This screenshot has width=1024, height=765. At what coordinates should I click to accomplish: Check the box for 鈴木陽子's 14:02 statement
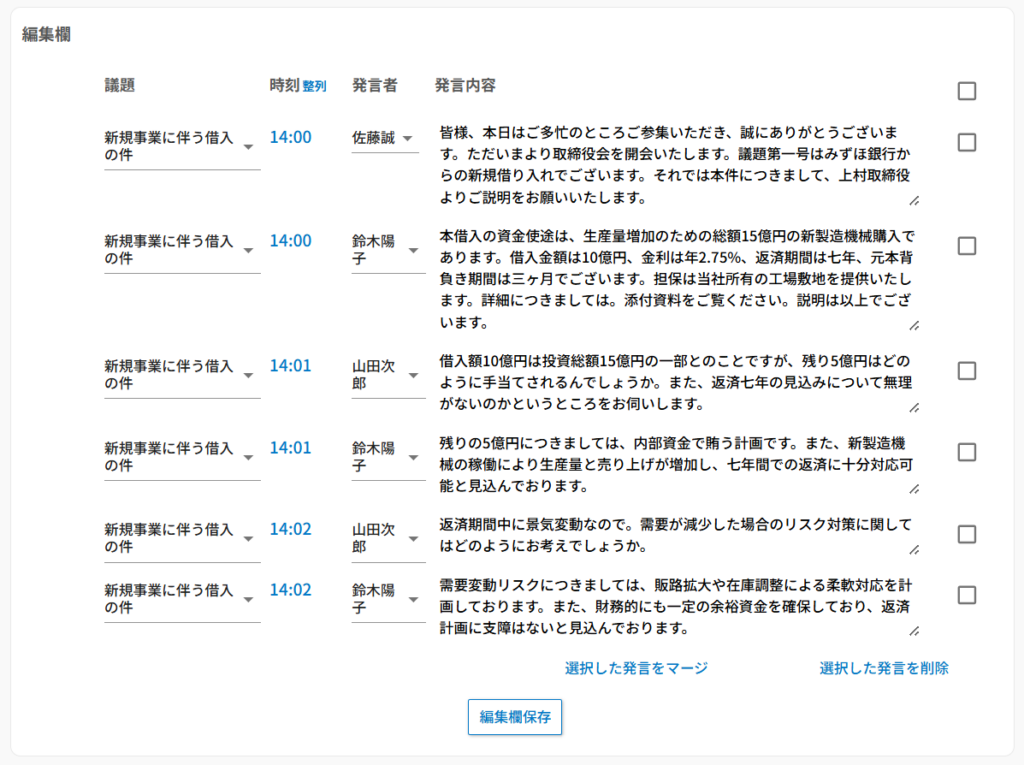pos(966,595)
